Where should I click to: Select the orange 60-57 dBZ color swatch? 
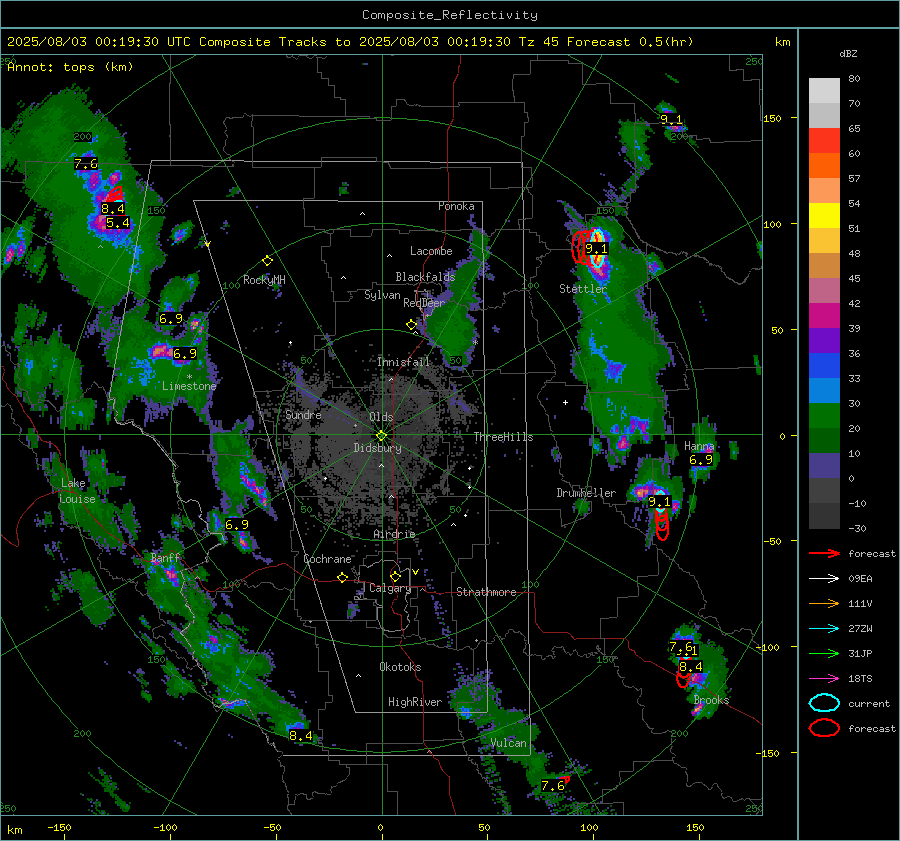pyautogui.click(x=824, y=165)
